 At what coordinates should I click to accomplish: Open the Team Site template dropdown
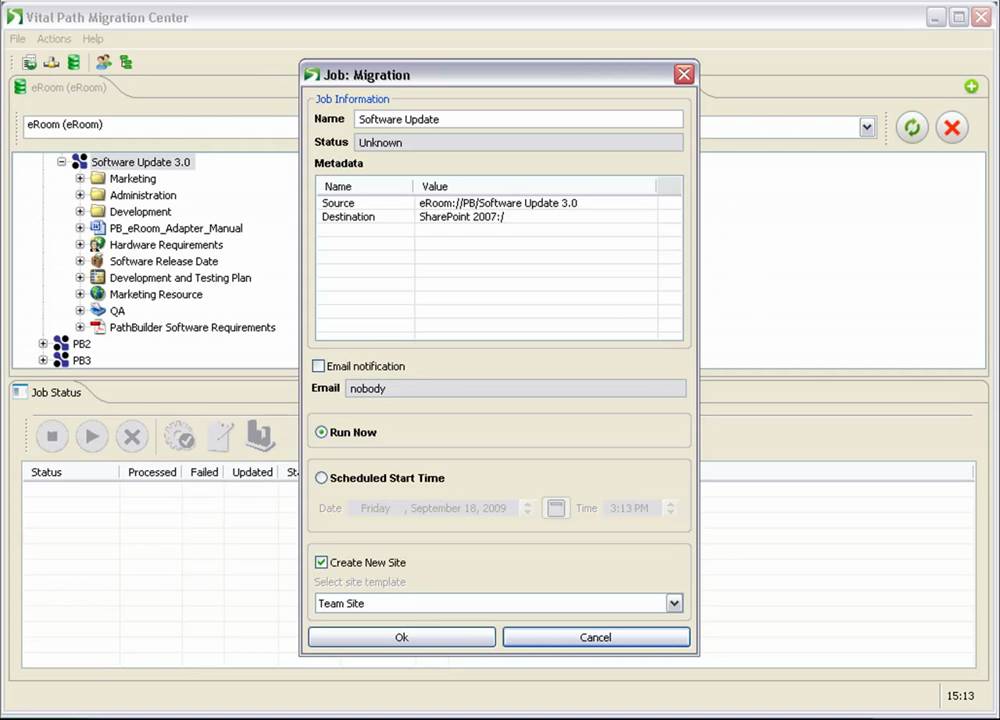pyautogui.click(x=674, y=603)
